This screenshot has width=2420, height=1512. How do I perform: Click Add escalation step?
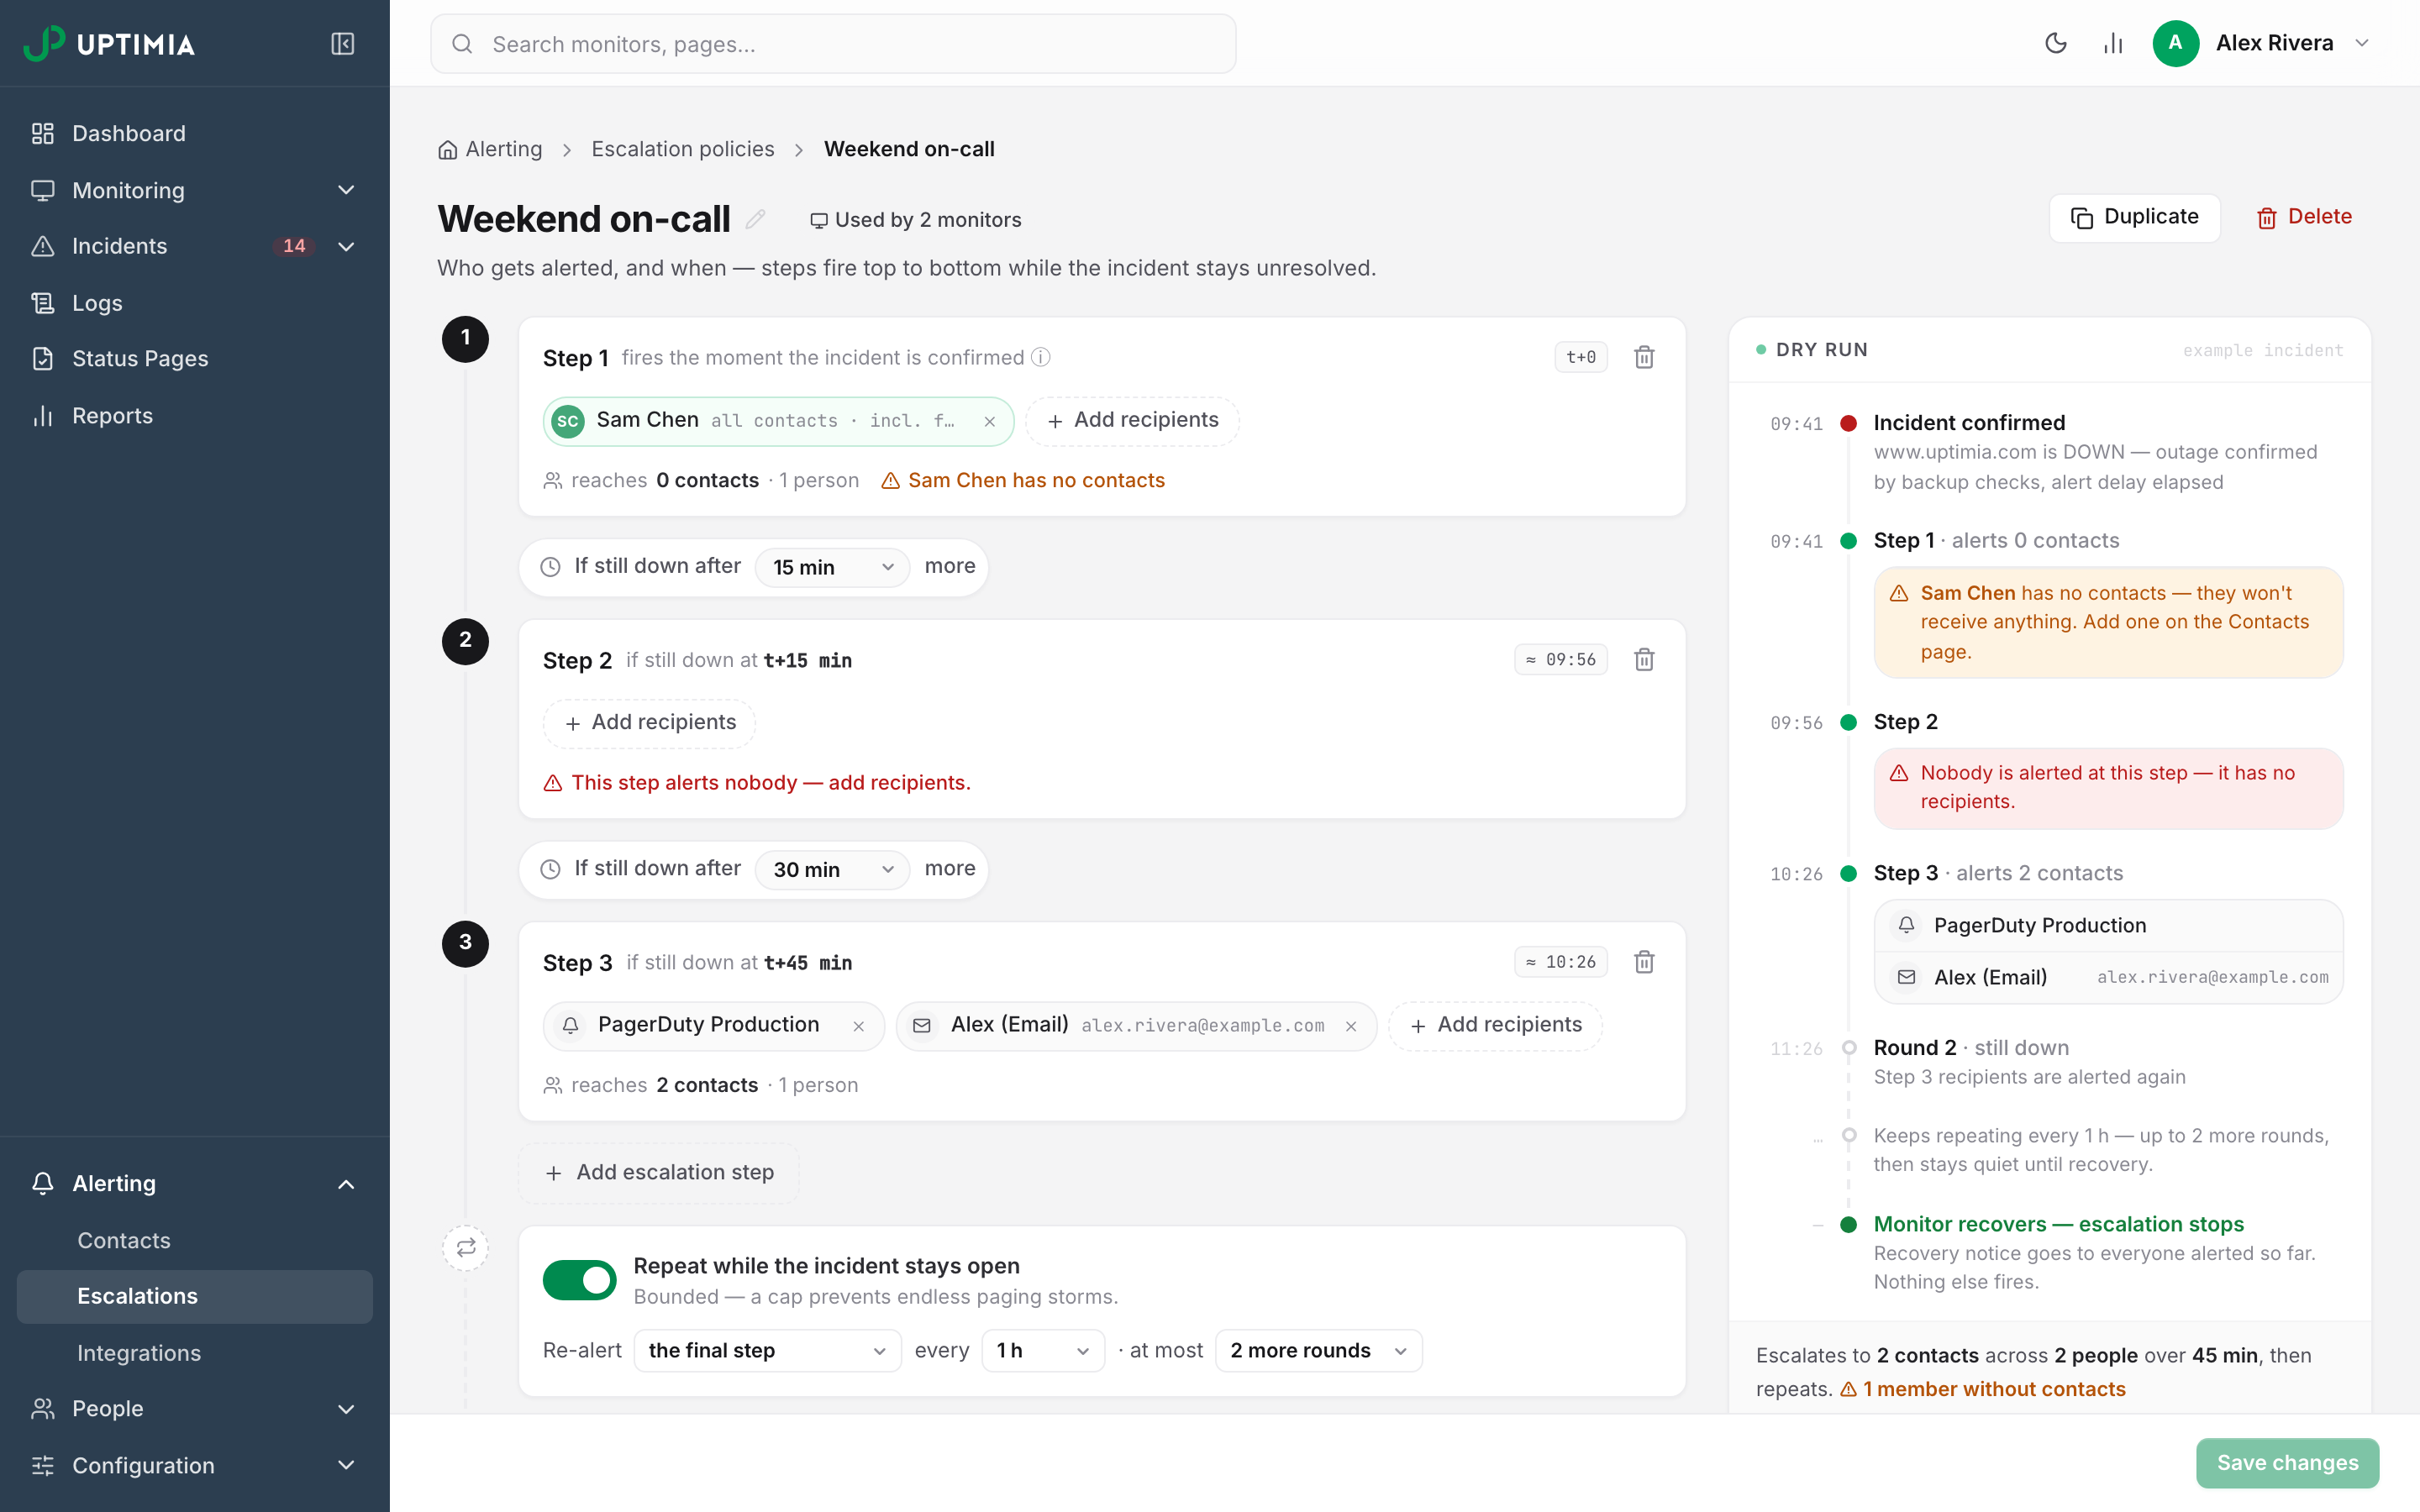coord(659,1173)
